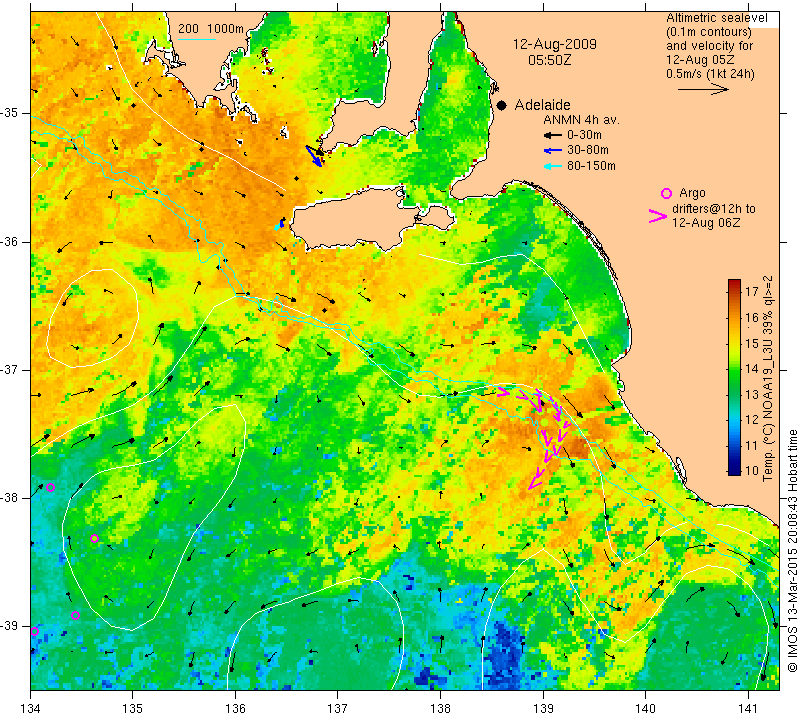Viewport: 800px width, 720px height.
Task: Click the Argo legend label
Action: pyautogui.click(x=692, y=193)
